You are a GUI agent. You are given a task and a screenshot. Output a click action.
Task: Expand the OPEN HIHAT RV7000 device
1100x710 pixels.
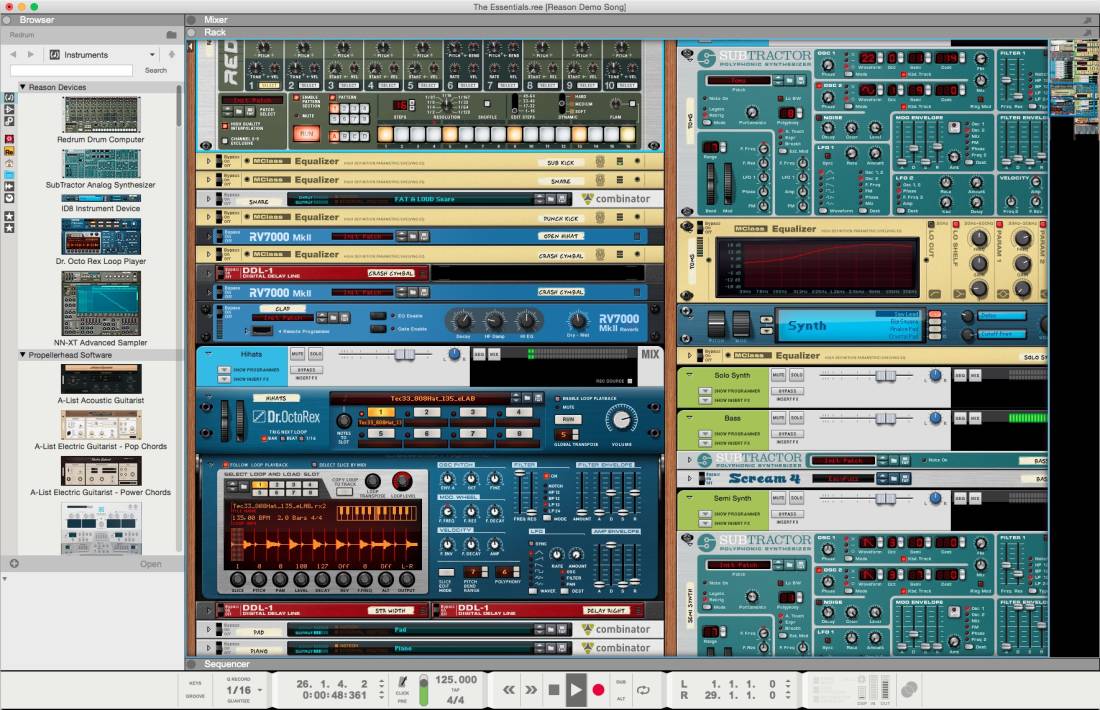[208, 236]
